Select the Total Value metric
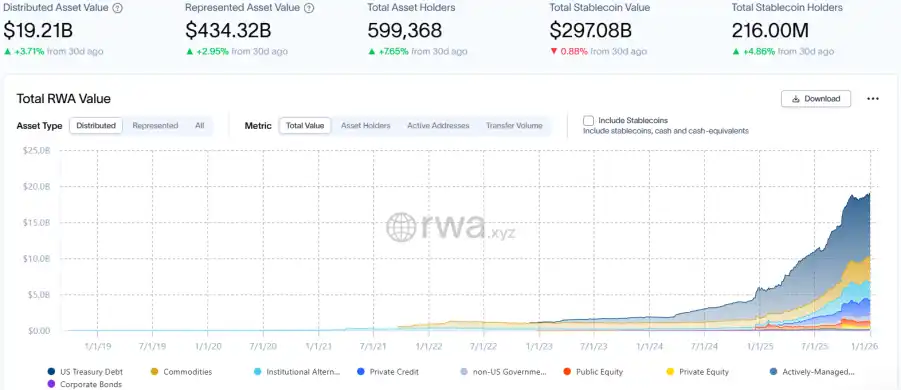The height and width of the screenshot is (391, 901). (x=305, y=125)
